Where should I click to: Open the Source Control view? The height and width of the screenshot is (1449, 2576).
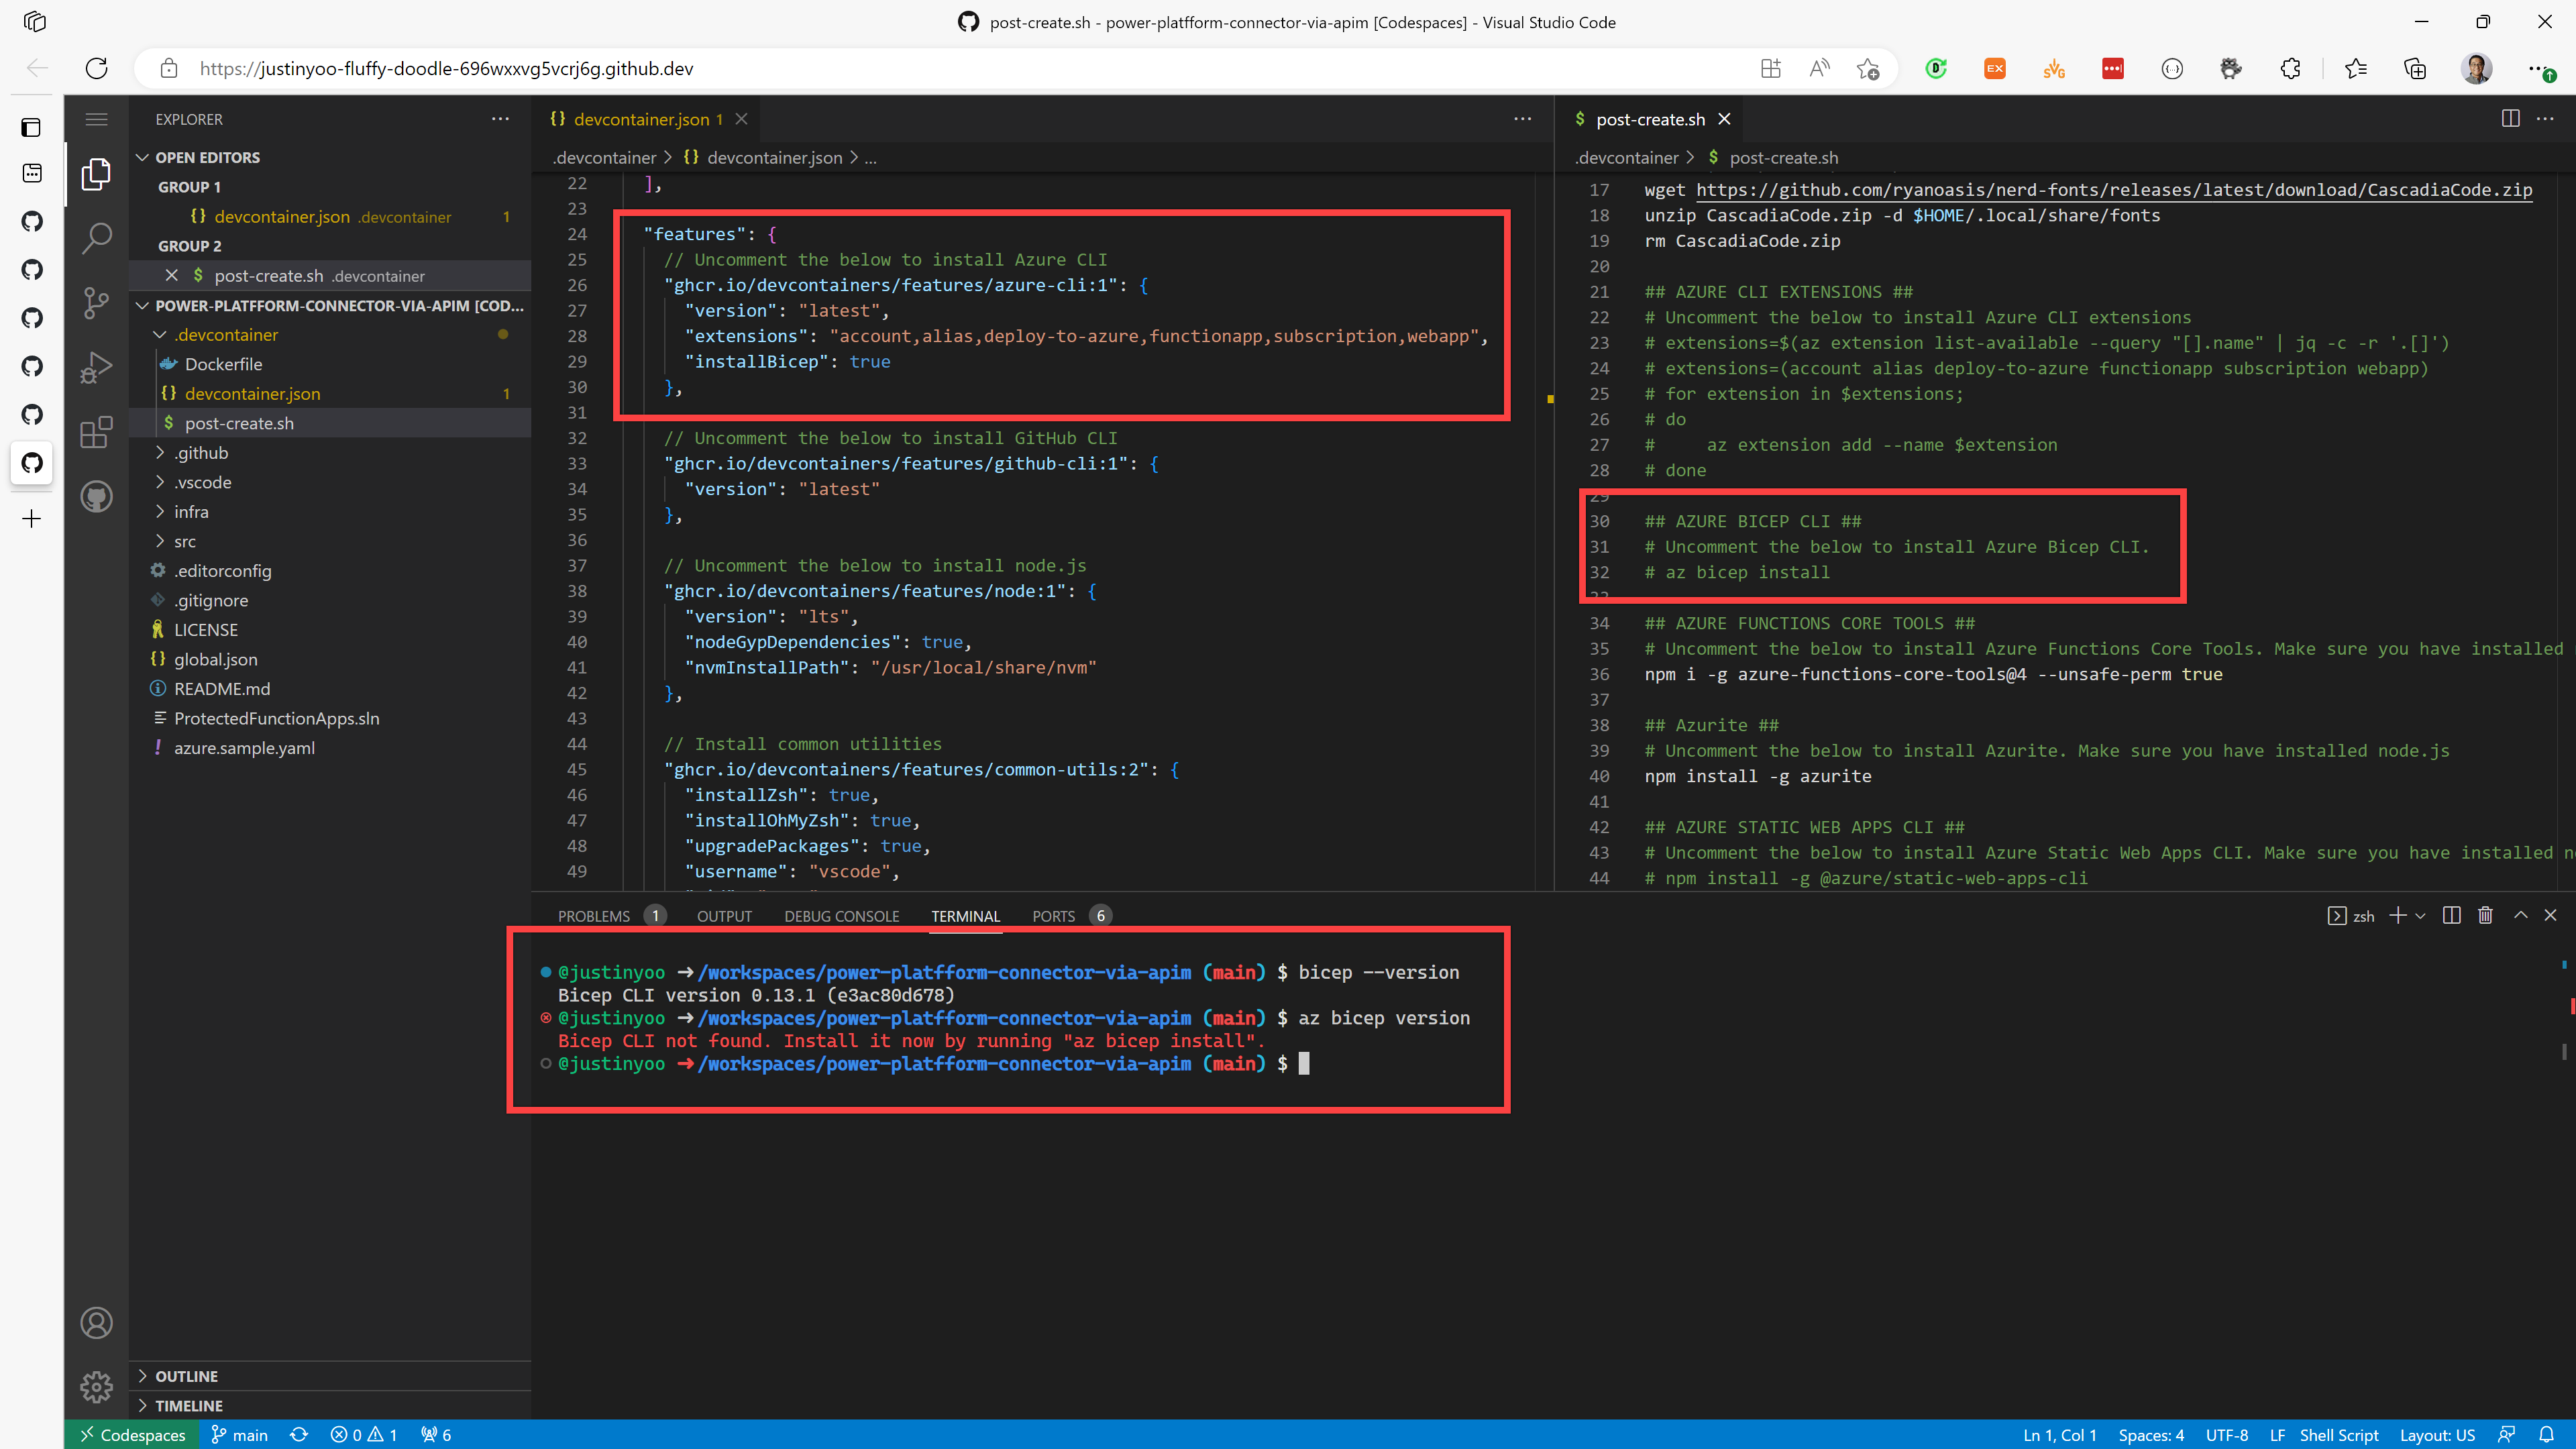pos(96,303)
